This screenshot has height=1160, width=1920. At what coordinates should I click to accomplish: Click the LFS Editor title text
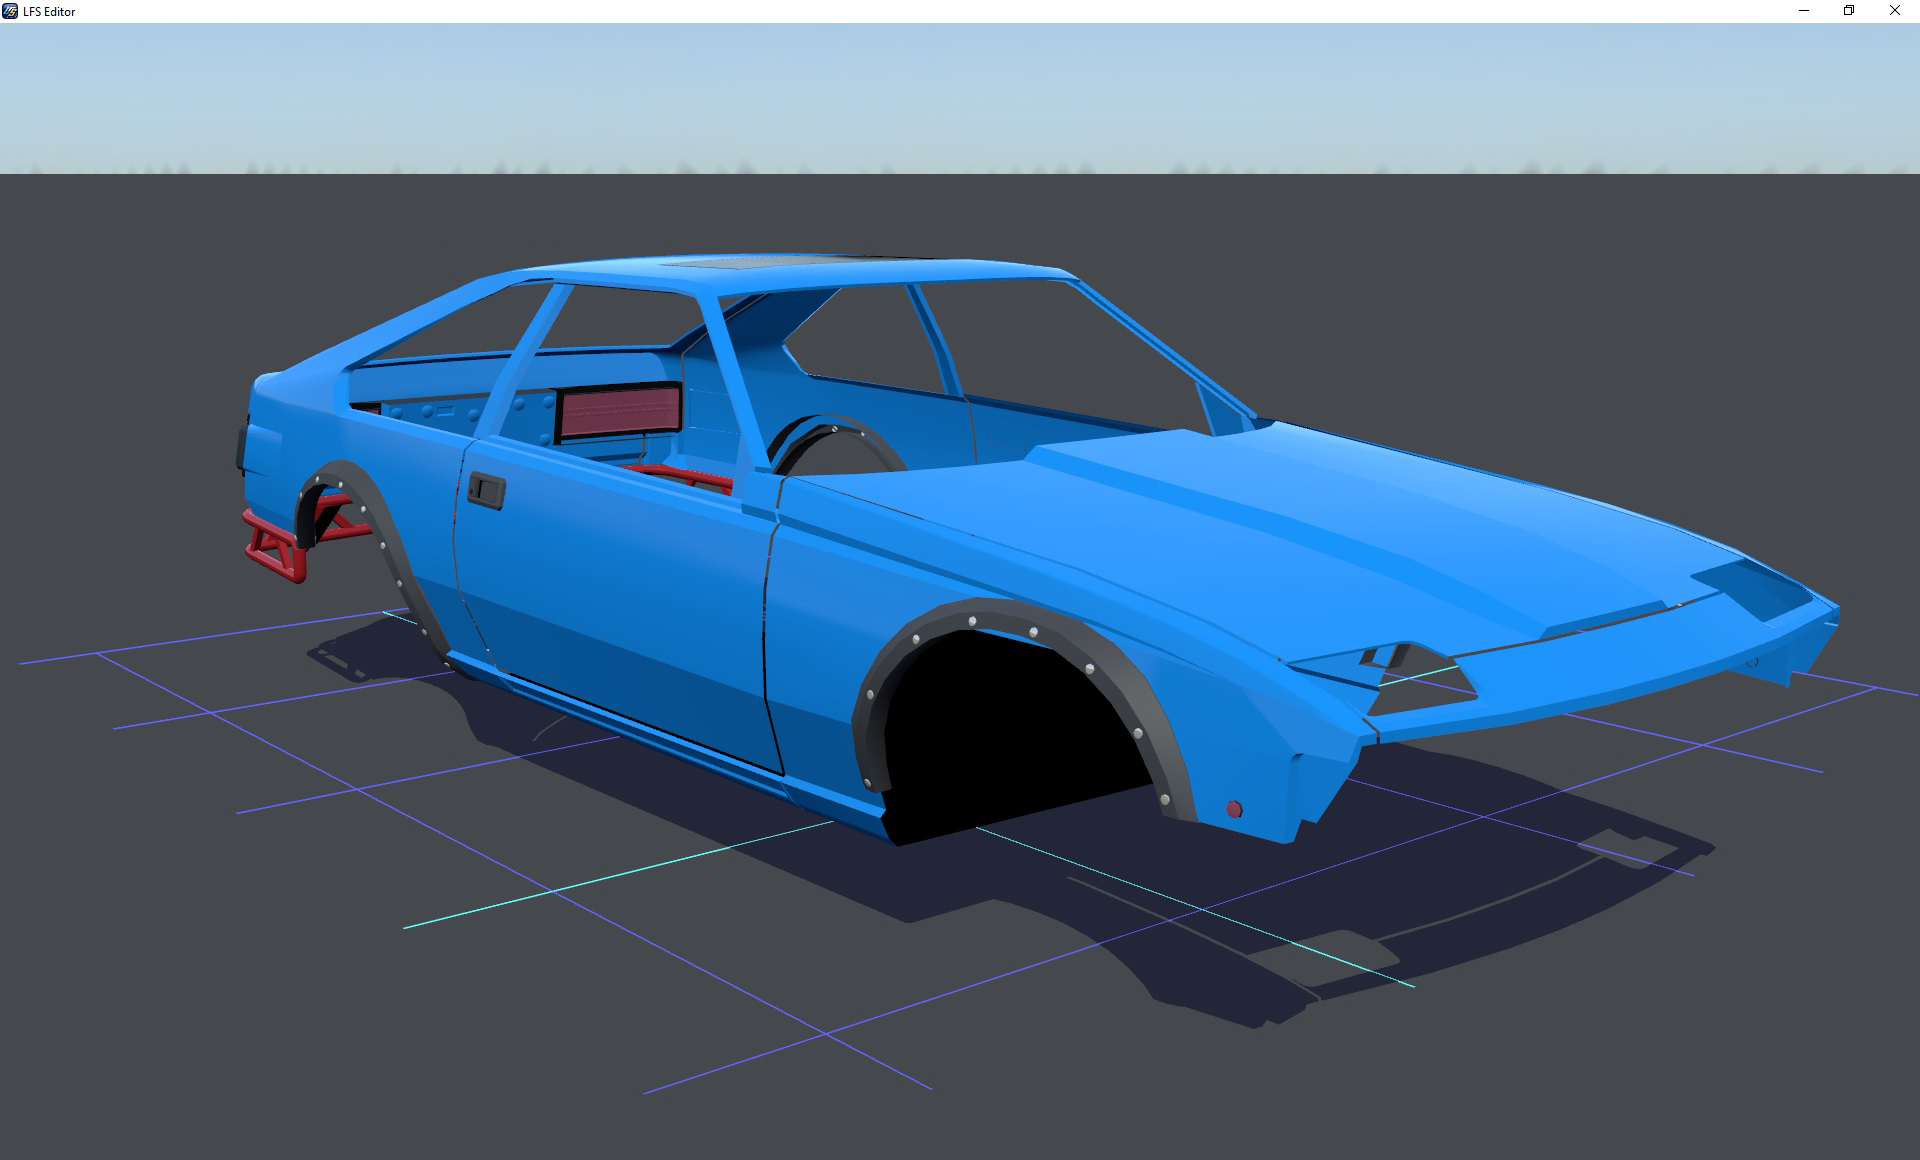coord(49,11)
